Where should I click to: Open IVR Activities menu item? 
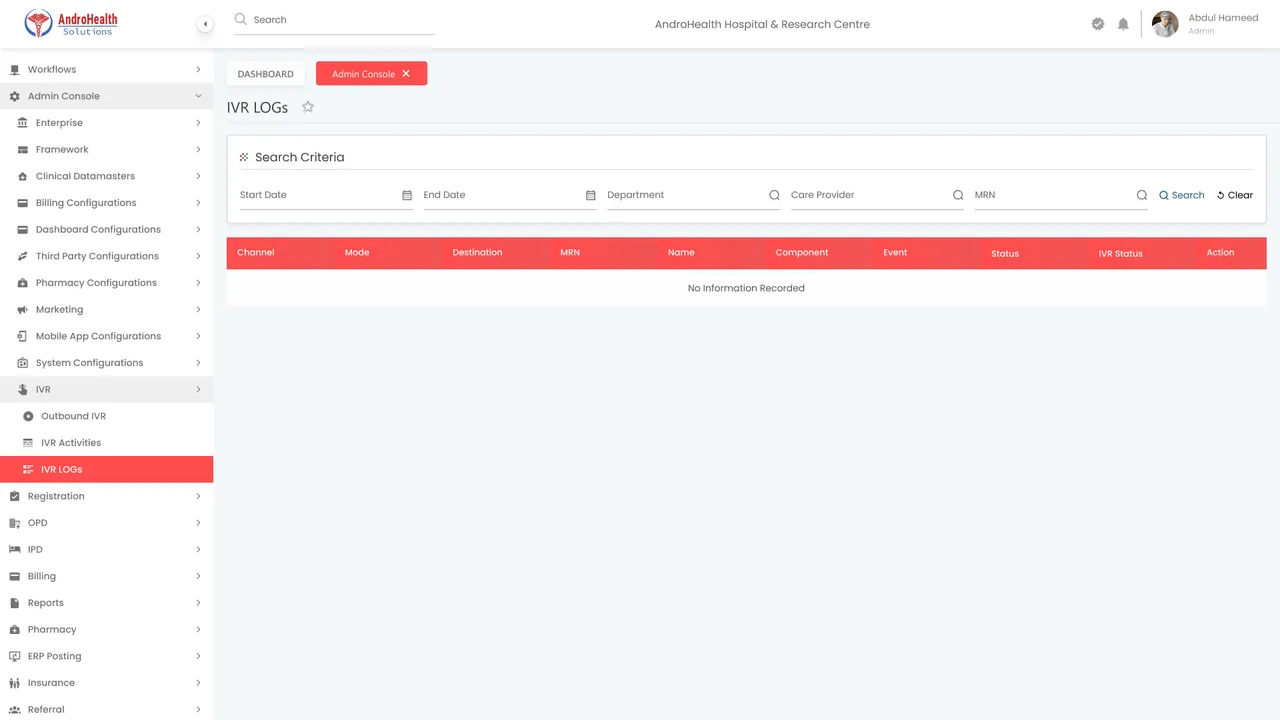pyautogui.click(x=106, y=443)
